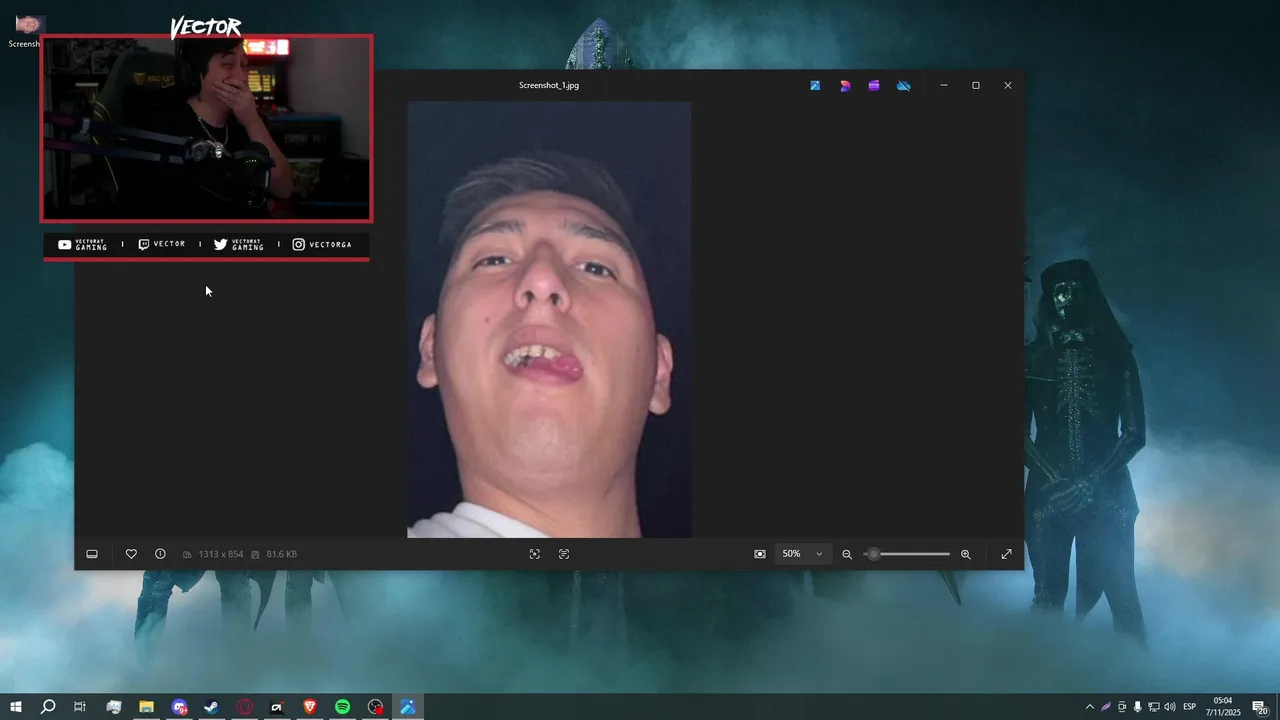Open the Designer icon in Photos title bar
Viewport: 1280px width, 720px height.
(x=845, y=86)
